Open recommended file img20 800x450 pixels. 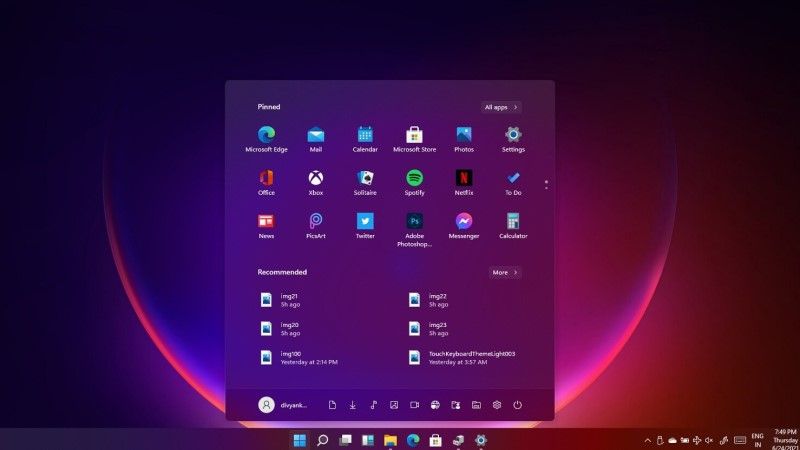coord(279,329)
